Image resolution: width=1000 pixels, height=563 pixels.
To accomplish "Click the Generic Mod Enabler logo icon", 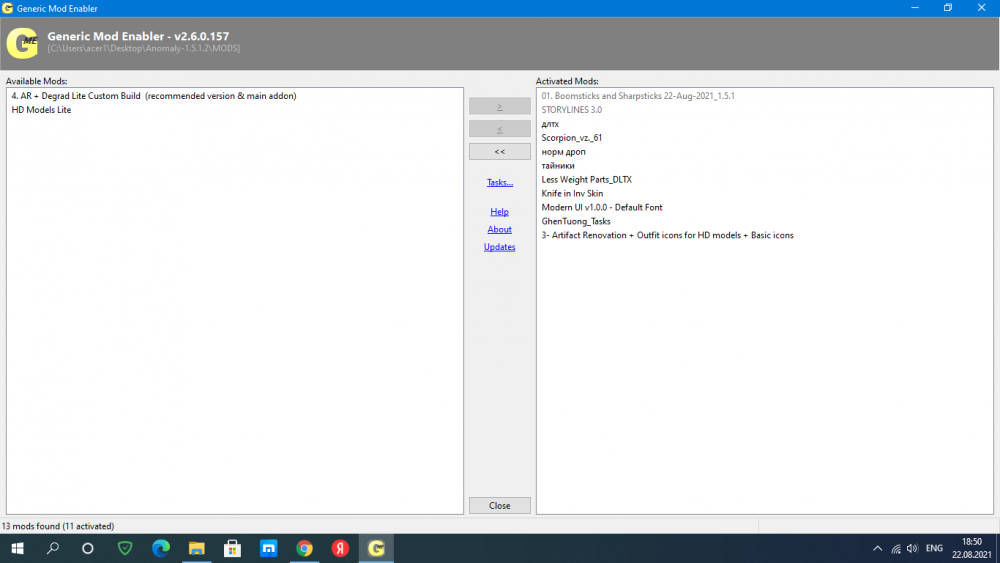I will (x=22, y=42).
